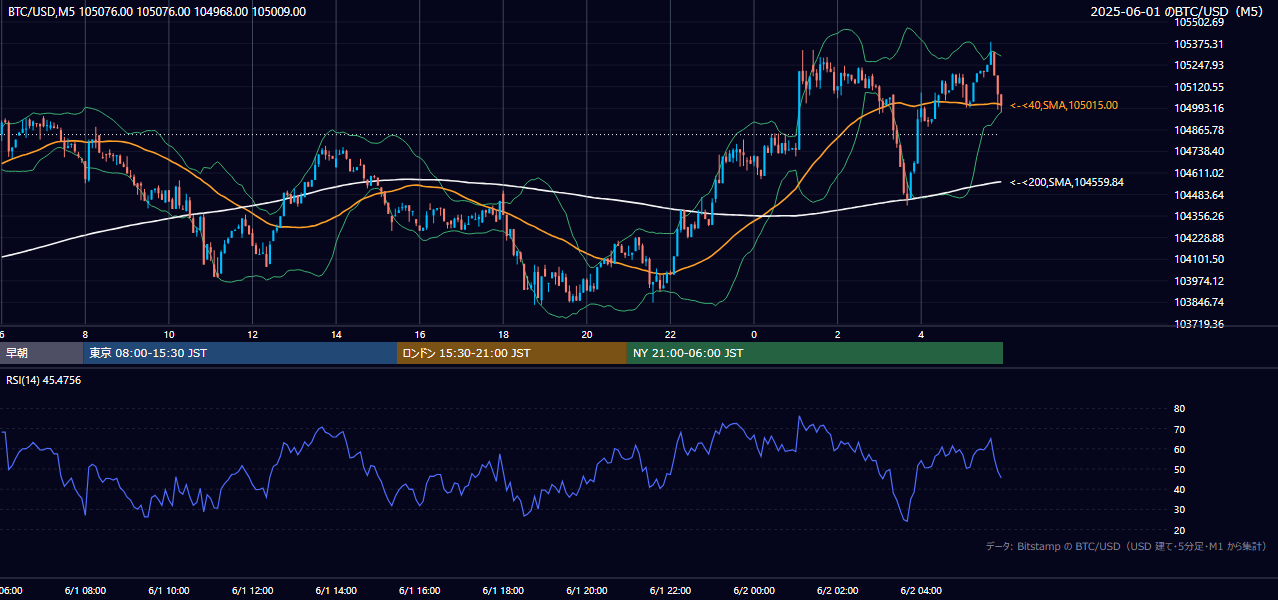Image resolution: width=1278 pixels, height=600 pixels.
Task: Click the 6/2 04:00 bottom time label
Action: click(x=920, y=591)
